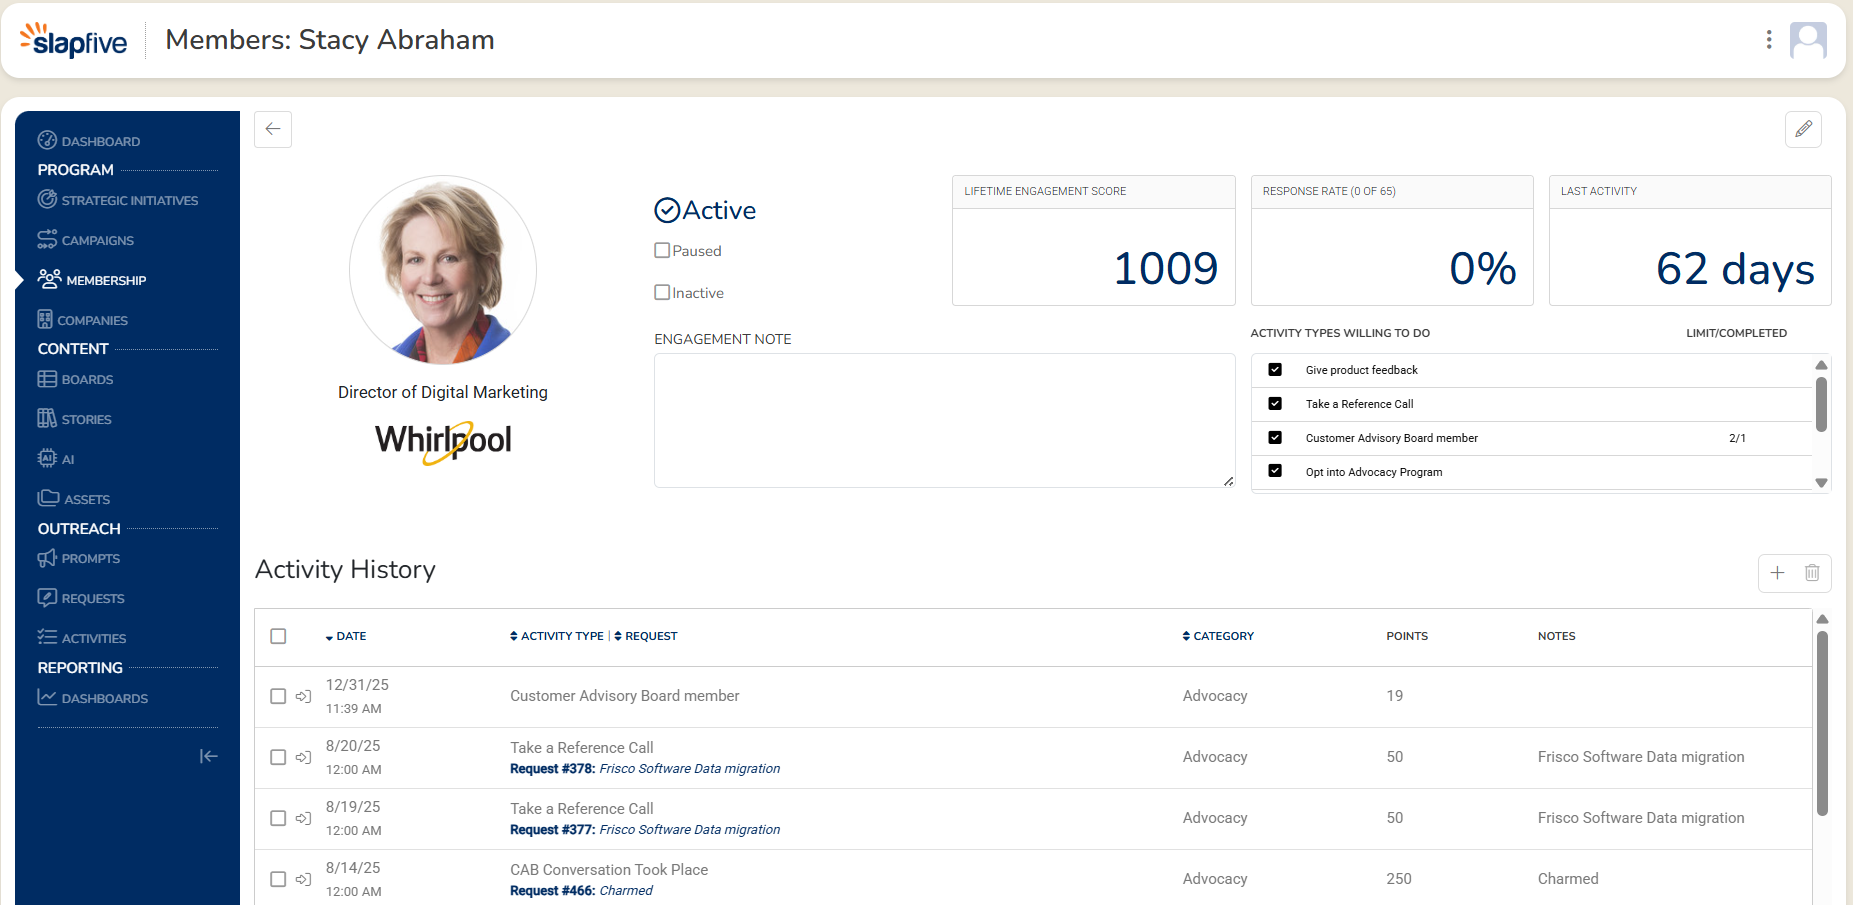Sort activity history by Date

[346, 636]
